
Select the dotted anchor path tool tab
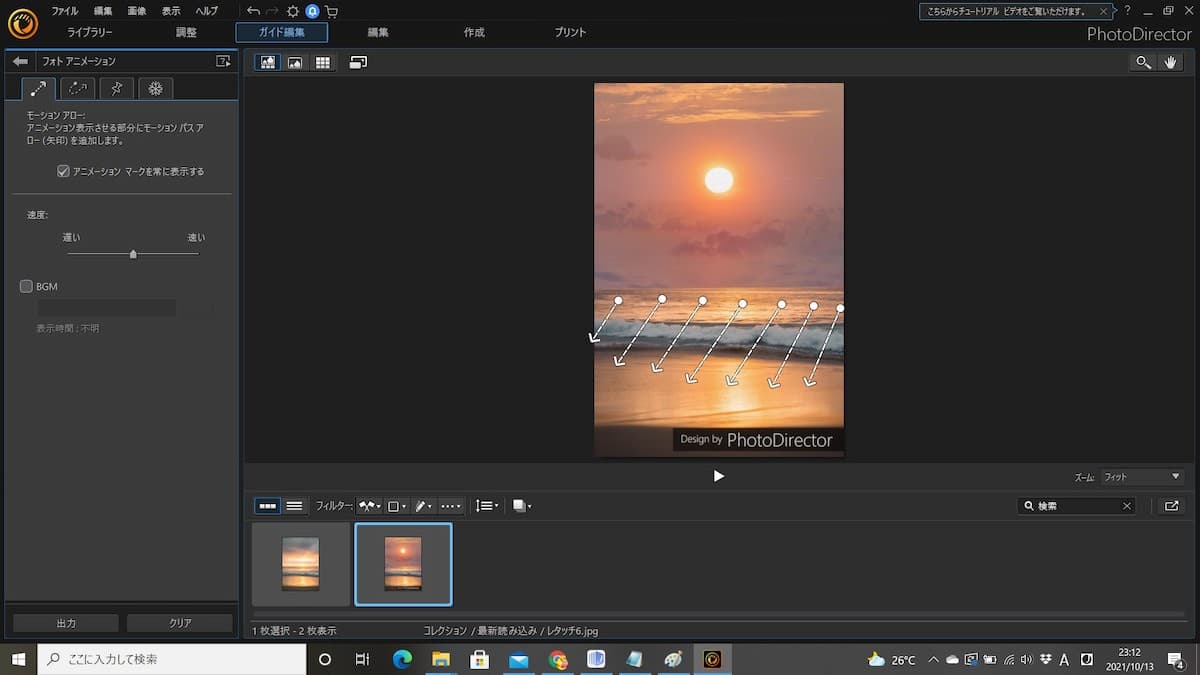coord(77,89)
